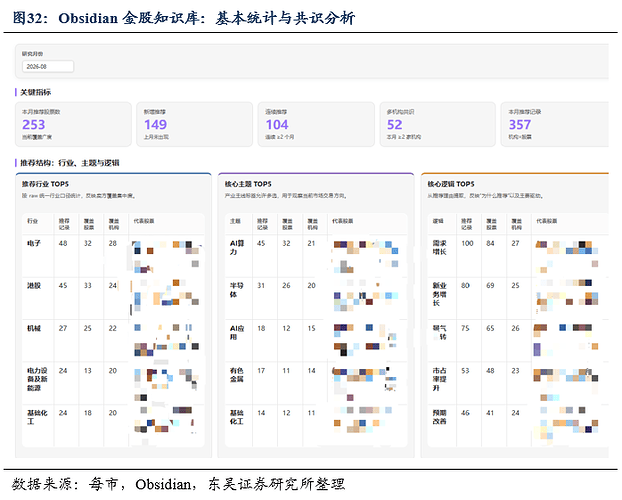The width and height of the screenshot is (622, 500).
Task: Click the value 69 in the 新业务增长 row
Action: (x=490, y=285)
